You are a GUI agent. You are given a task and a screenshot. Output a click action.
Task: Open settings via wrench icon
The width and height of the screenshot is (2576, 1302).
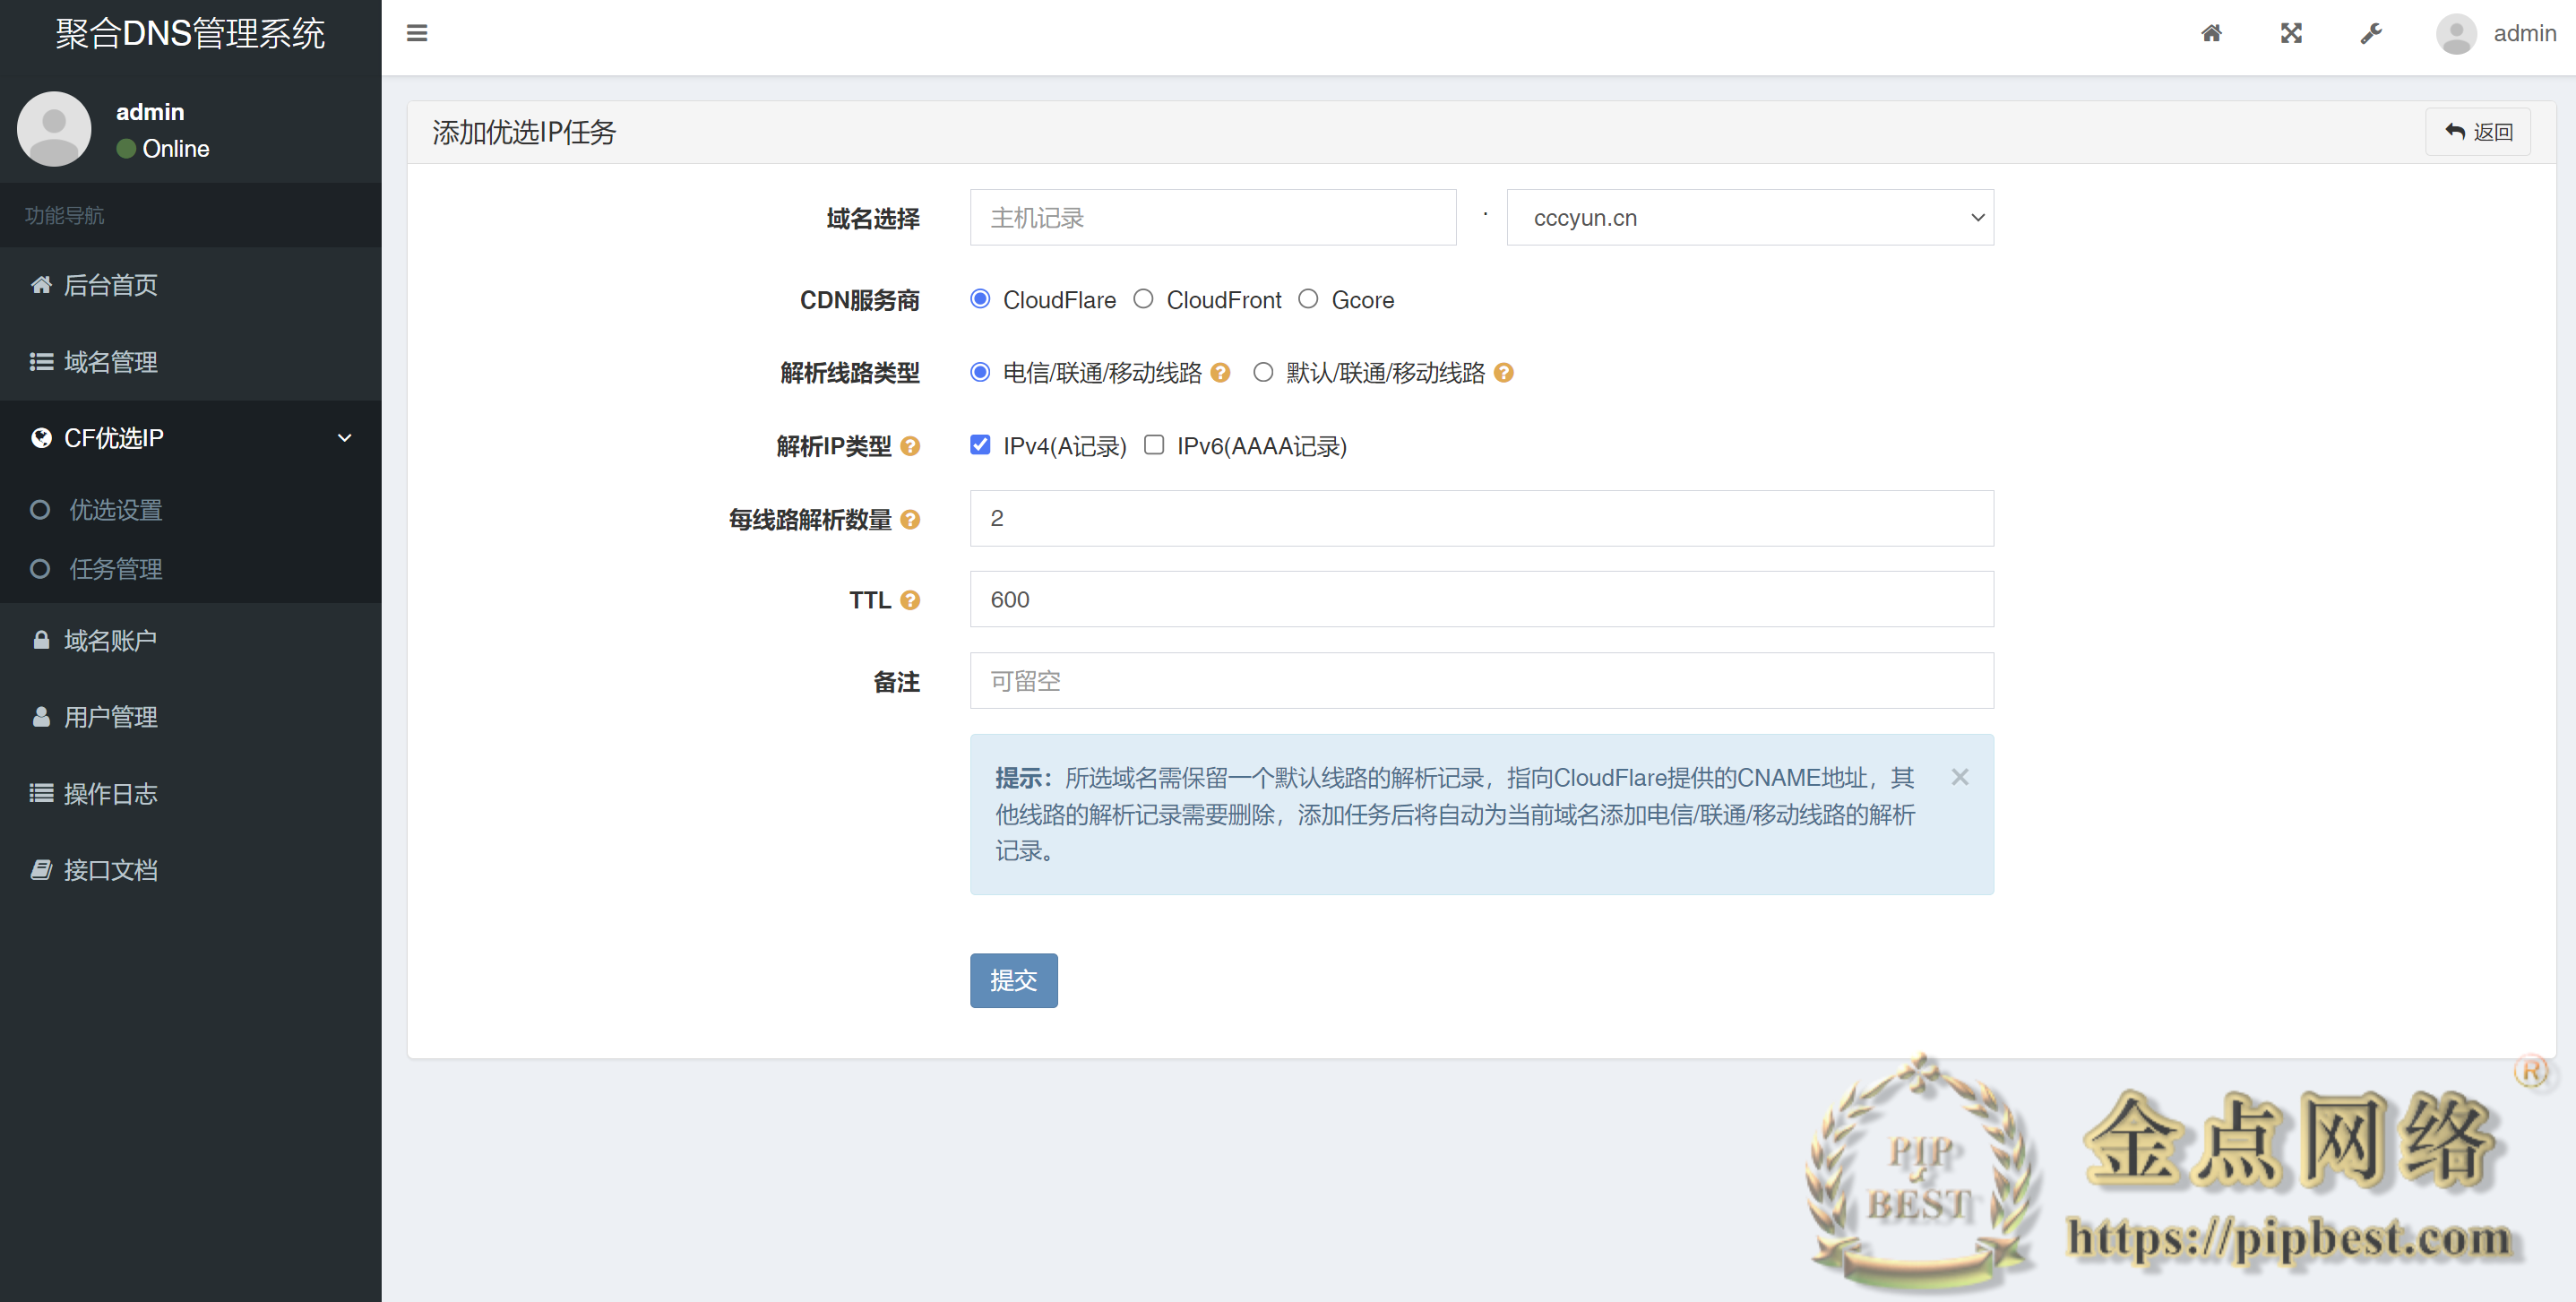2371,33
